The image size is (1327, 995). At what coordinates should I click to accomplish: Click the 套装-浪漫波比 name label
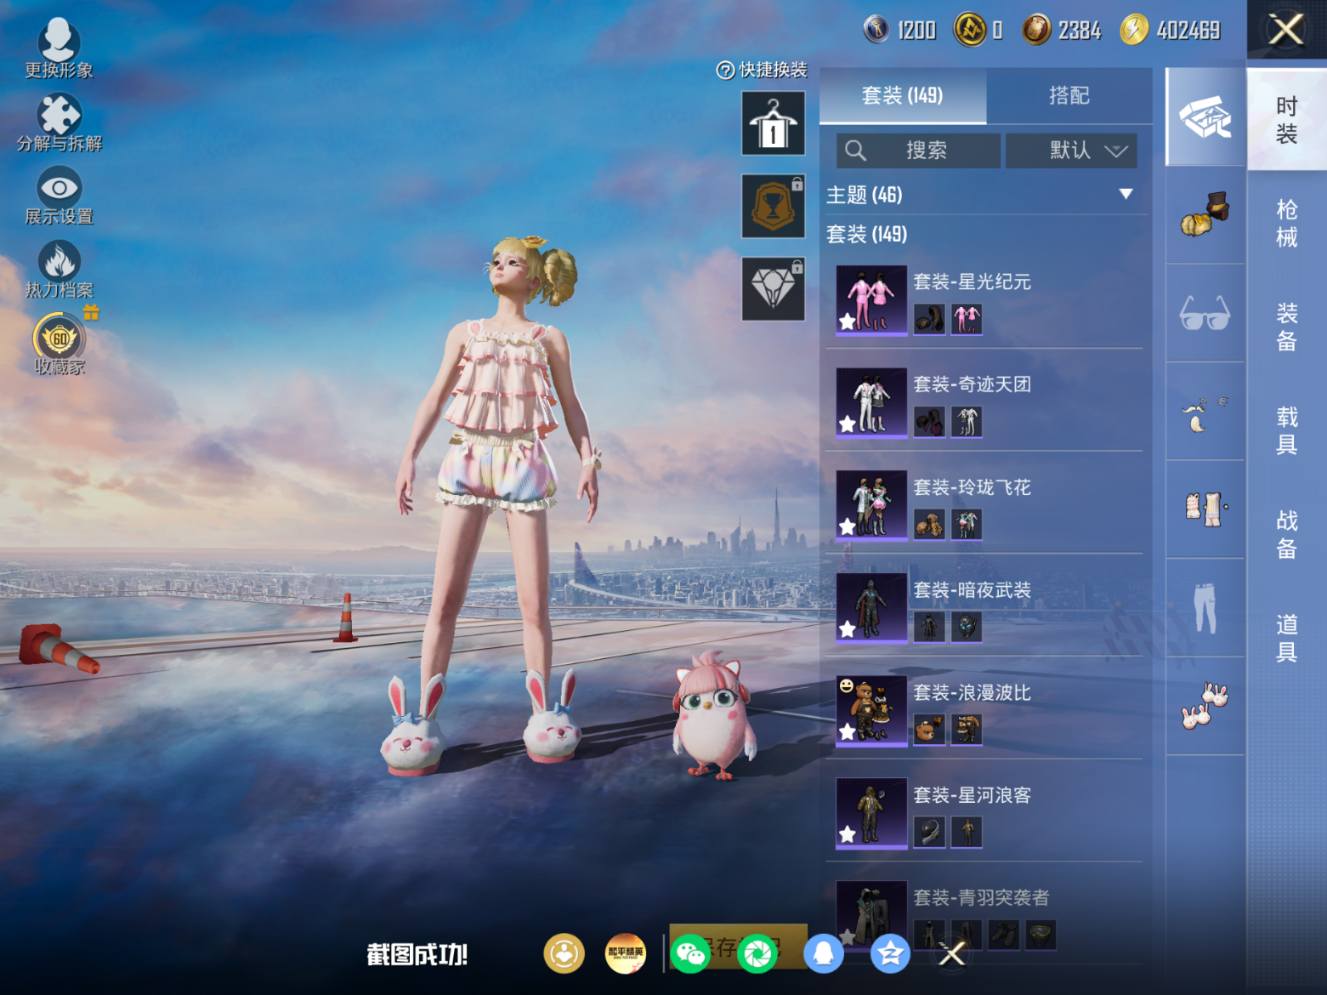972,692
